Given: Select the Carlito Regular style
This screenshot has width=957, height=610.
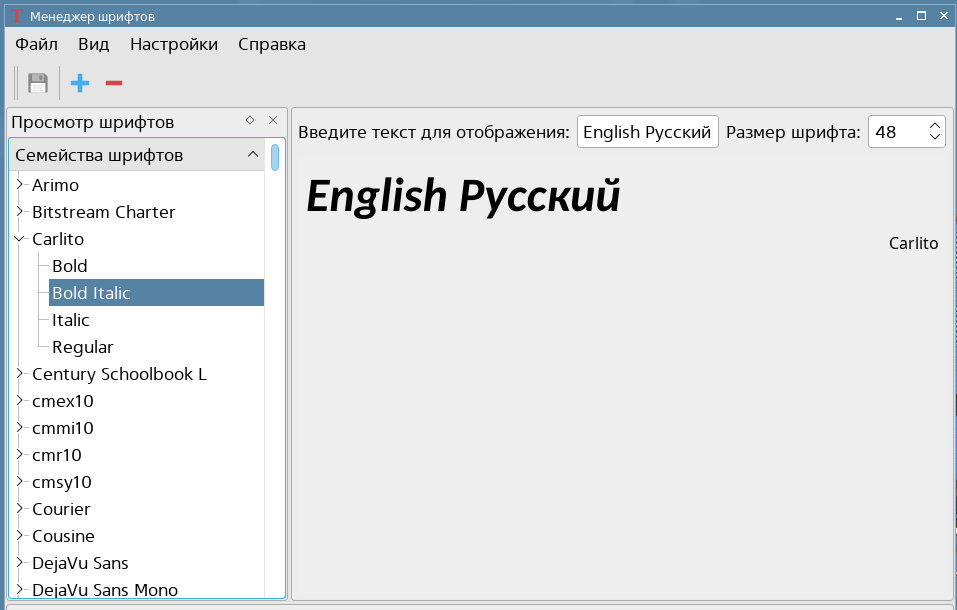Looking at the screenshot, I should 83,347.
